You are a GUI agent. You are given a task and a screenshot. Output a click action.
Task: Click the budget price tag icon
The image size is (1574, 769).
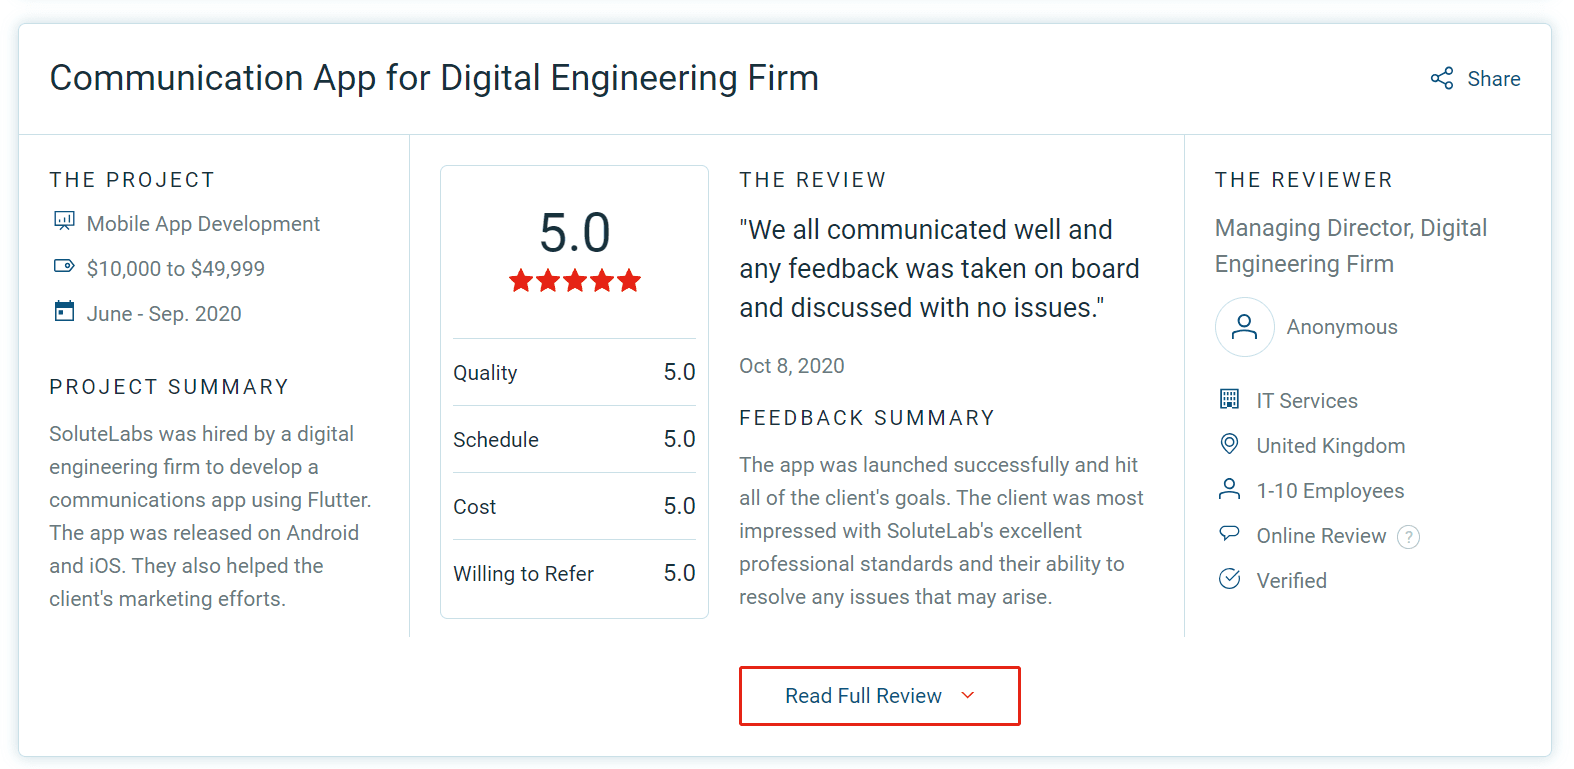pos(64,266)
